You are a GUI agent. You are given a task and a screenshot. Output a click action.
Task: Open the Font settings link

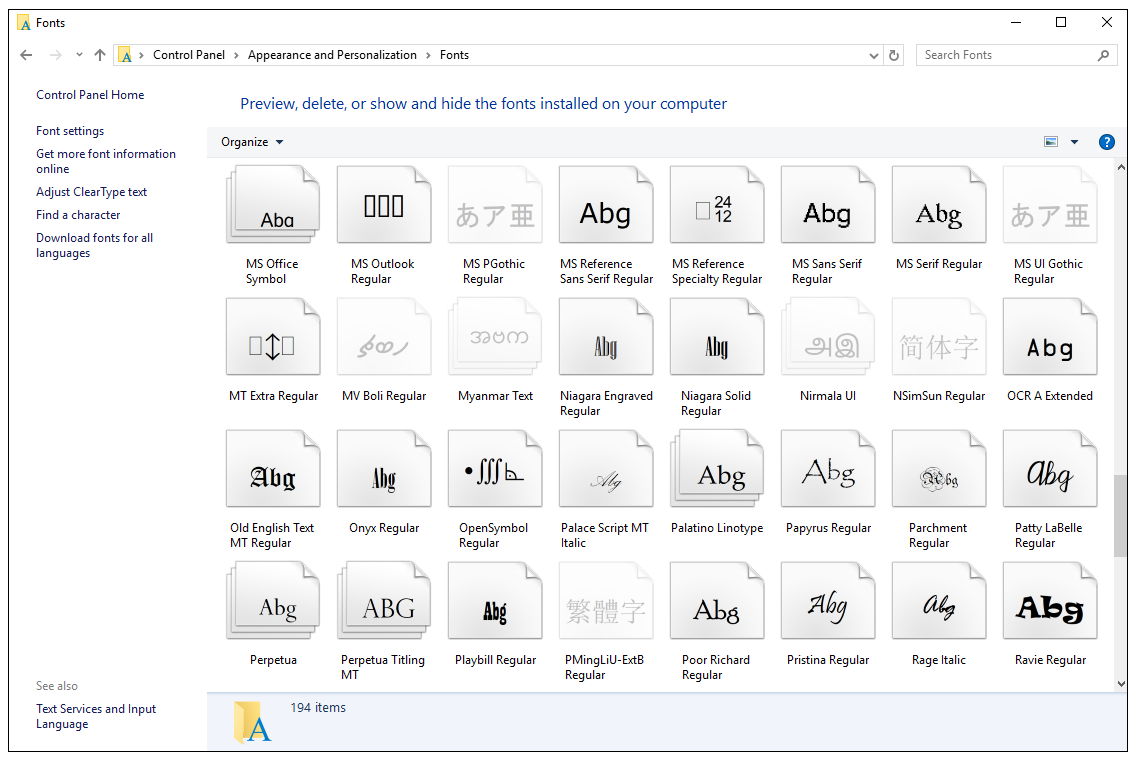(70, 131)
